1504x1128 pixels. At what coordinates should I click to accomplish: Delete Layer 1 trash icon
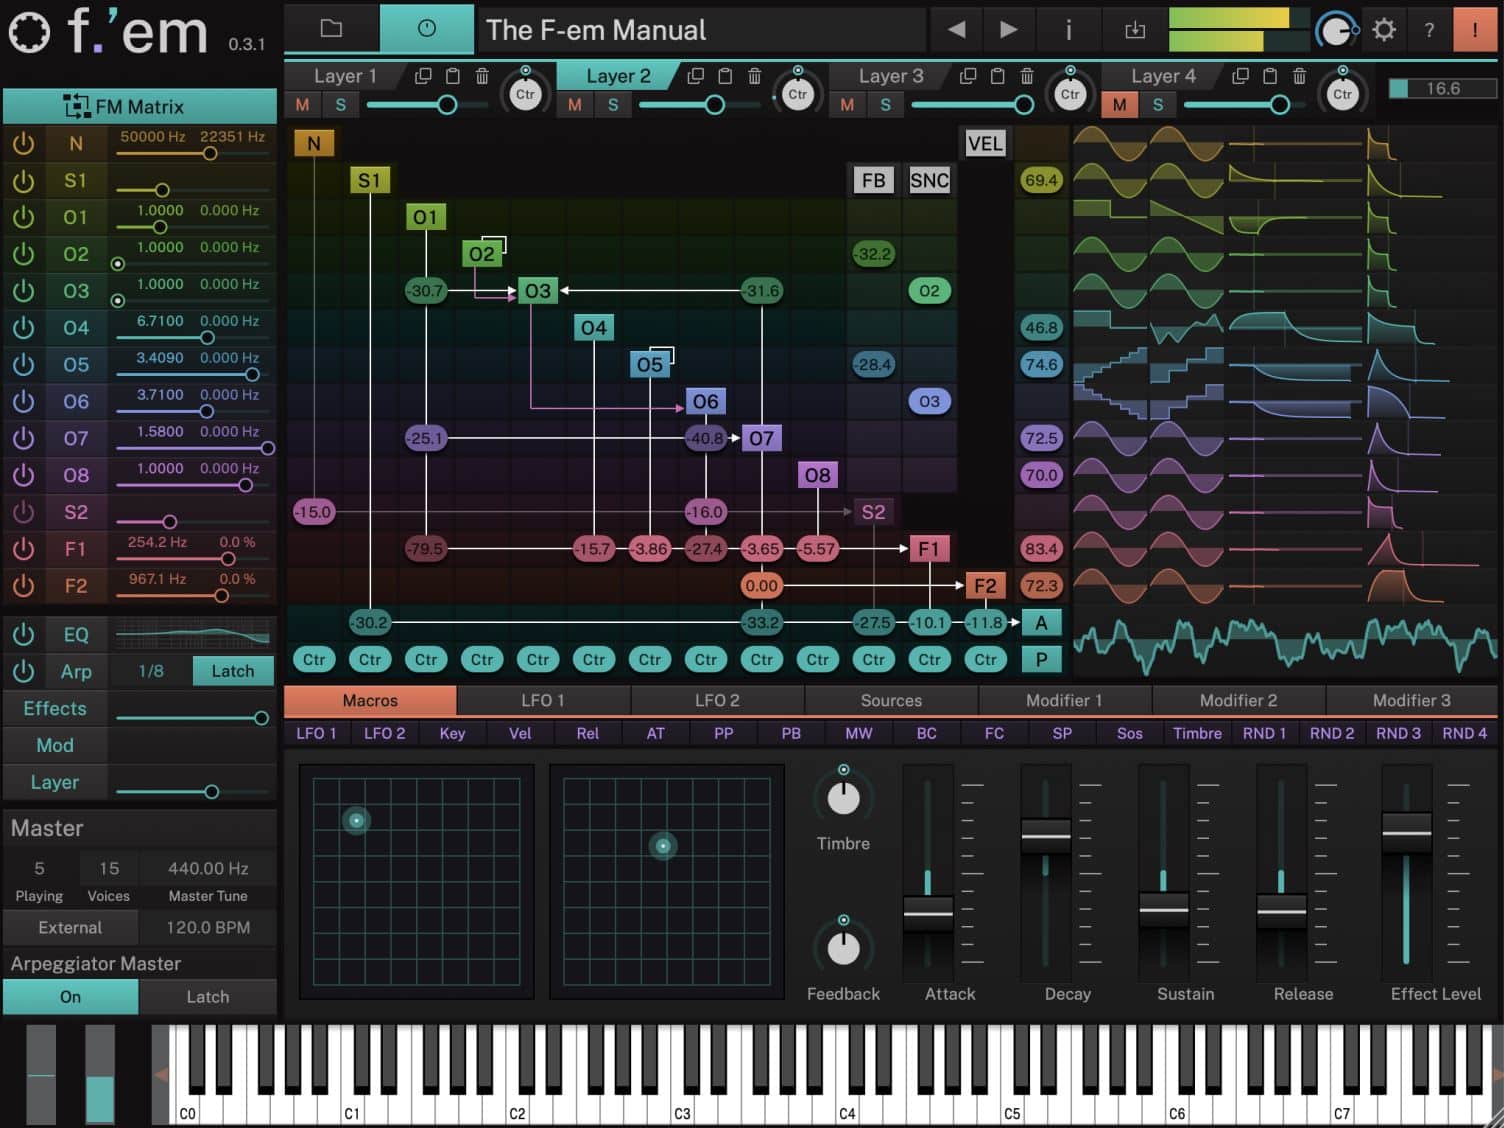coord(482,76)
